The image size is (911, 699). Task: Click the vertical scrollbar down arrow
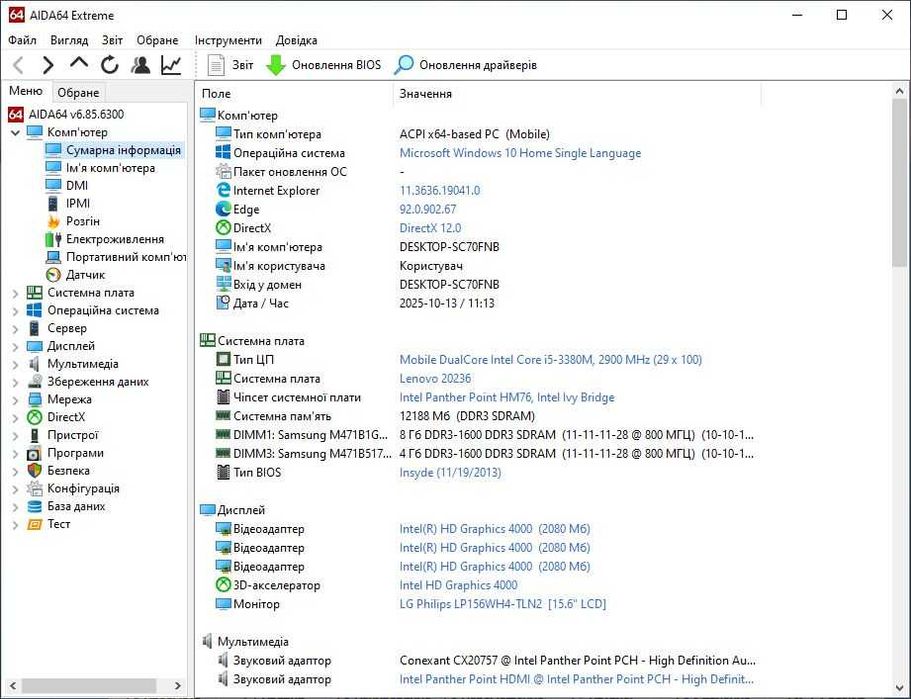pyautogui.click(x=899, y=687)
